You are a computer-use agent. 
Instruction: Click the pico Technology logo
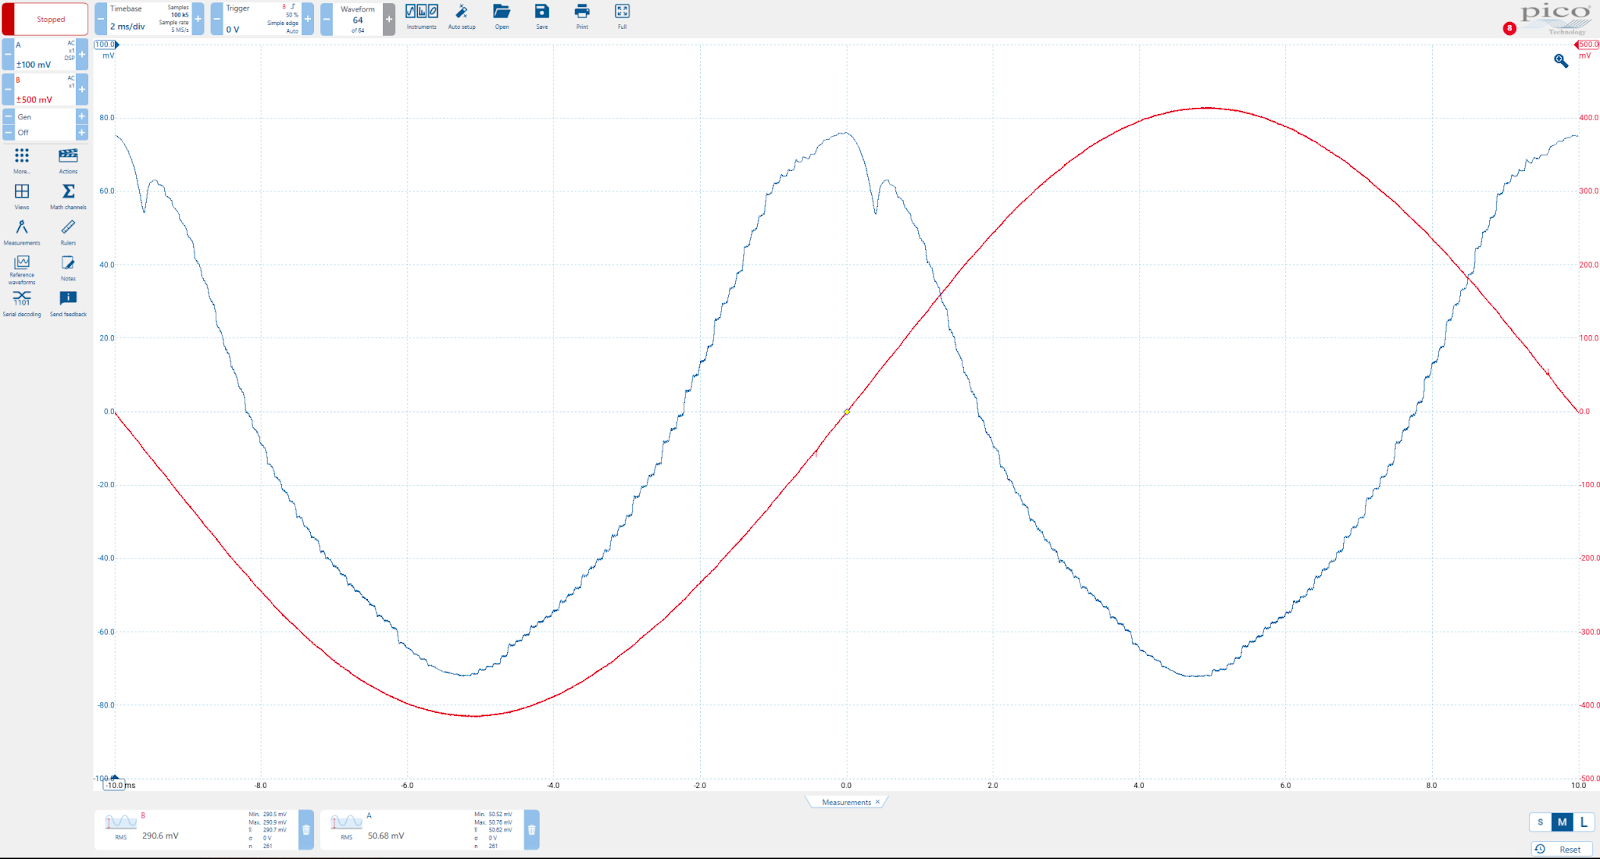point(1555,18)
